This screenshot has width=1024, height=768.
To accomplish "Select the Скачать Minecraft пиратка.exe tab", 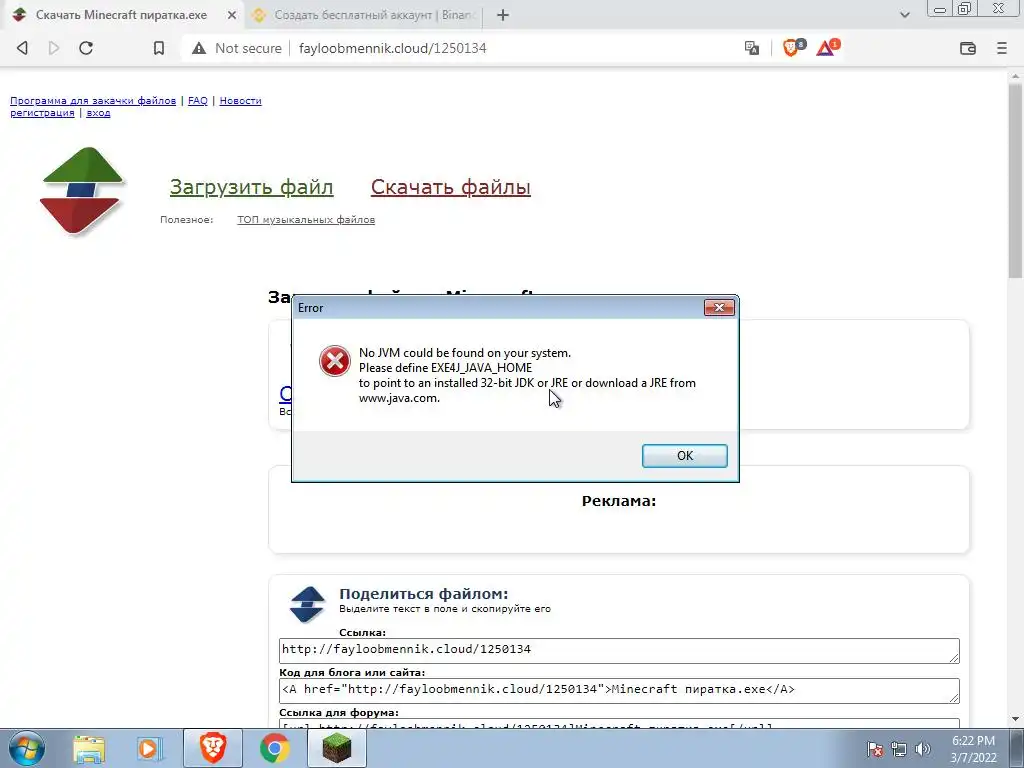I will 121,15.
